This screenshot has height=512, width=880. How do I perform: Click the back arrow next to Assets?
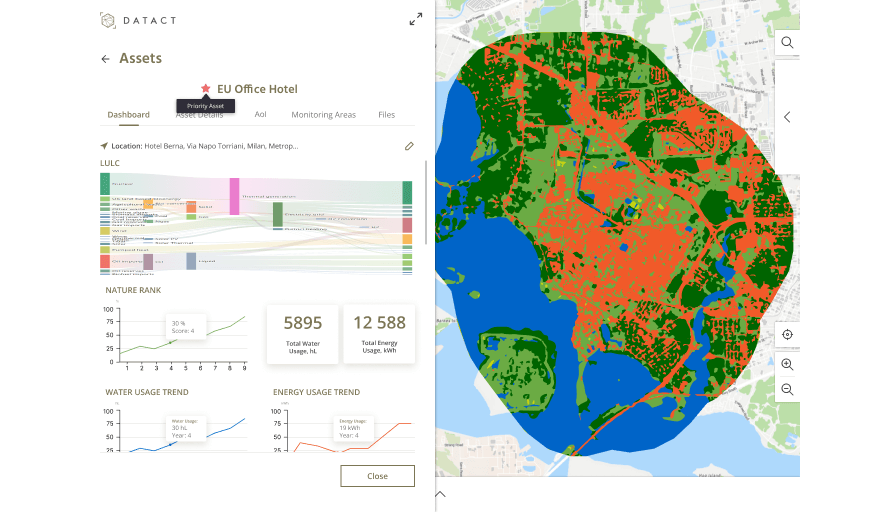coord(106,59)
